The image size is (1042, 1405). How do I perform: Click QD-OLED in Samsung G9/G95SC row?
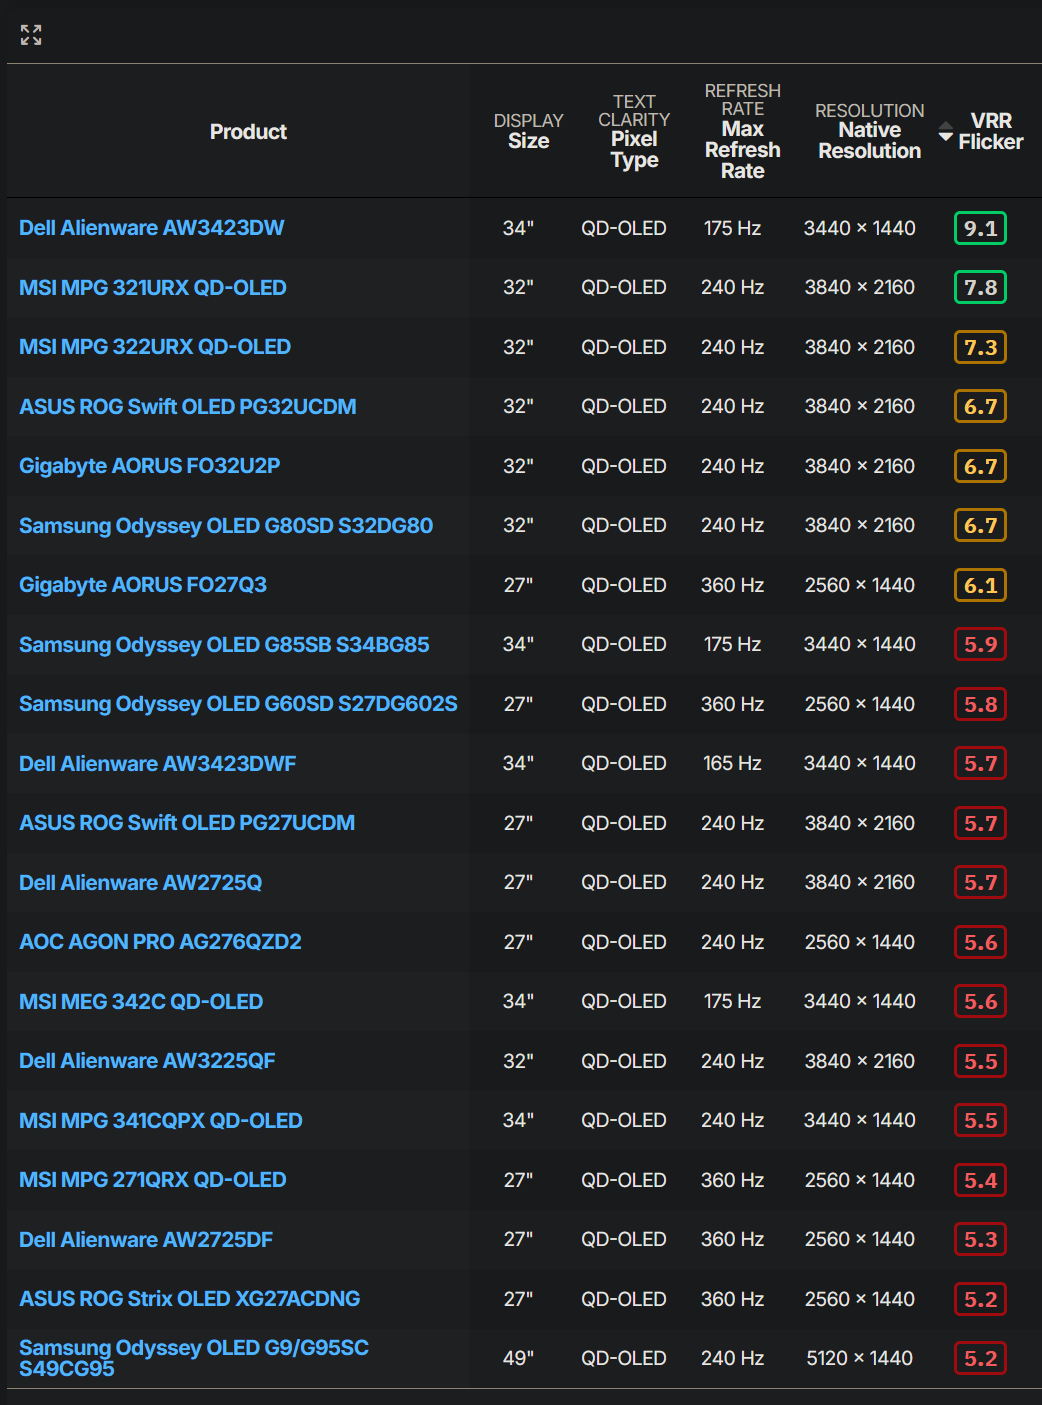coord(624,1358)
